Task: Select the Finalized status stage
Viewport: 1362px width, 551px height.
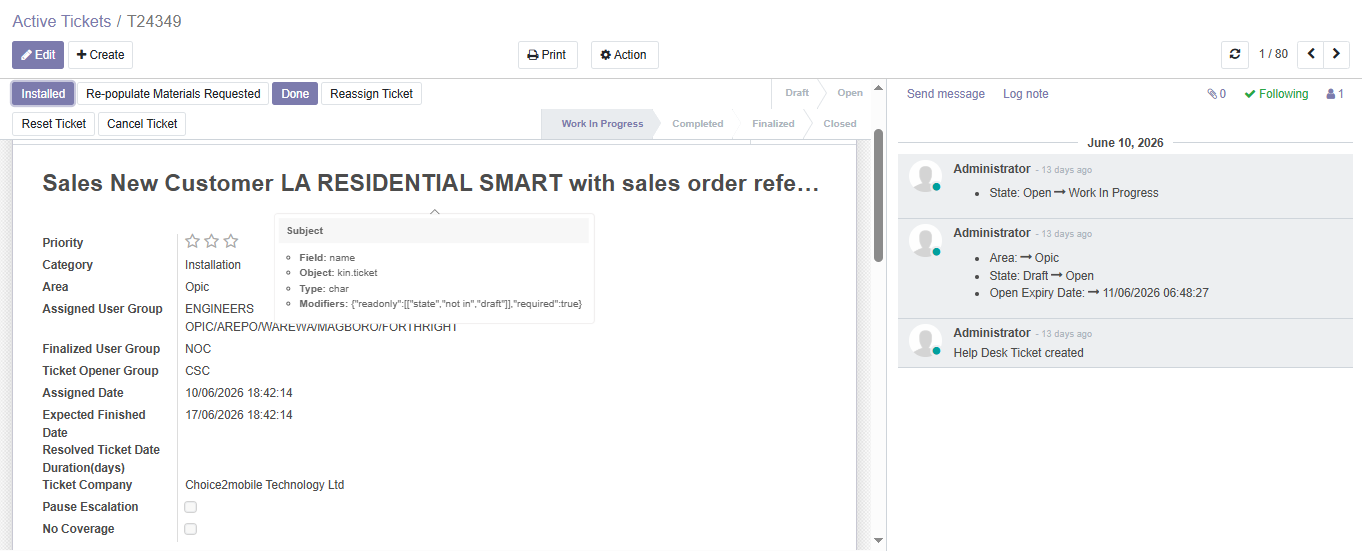Action: click(x=773, y=124)
